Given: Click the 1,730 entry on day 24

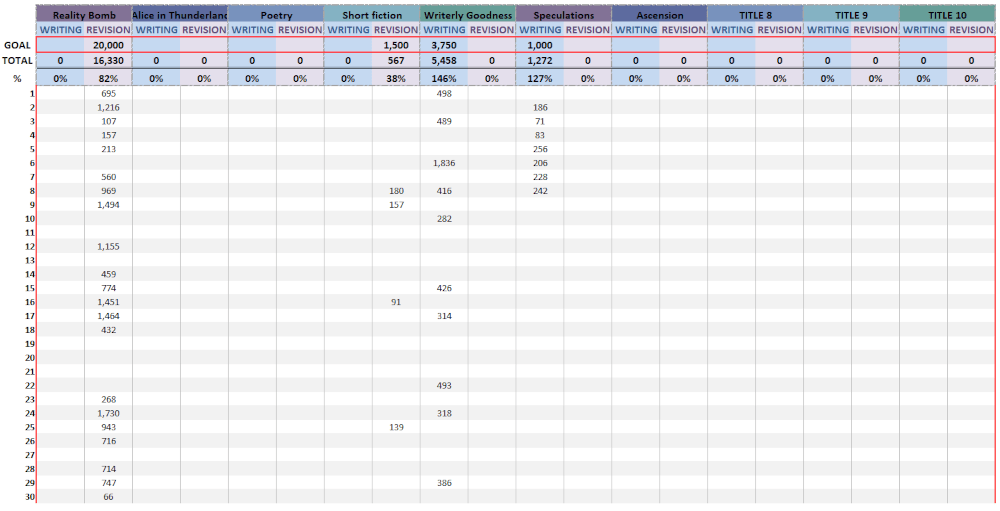Looking at the screenshot, I should (108, 413).
